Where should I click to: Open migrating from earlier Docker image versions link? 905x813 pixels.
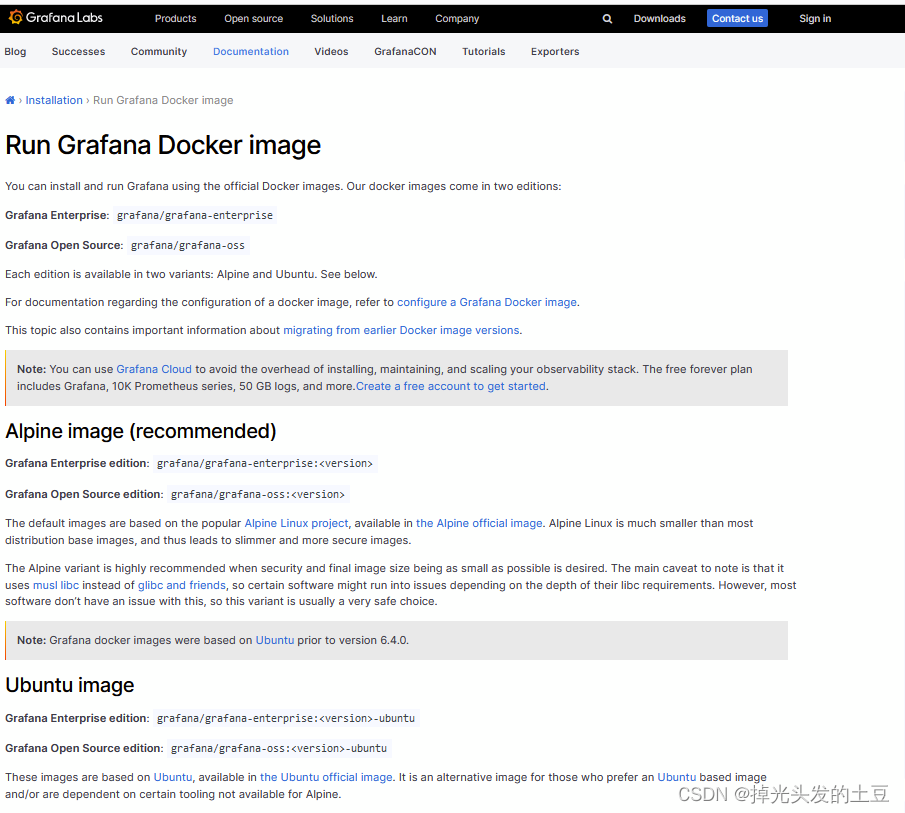tap(401, 330)
